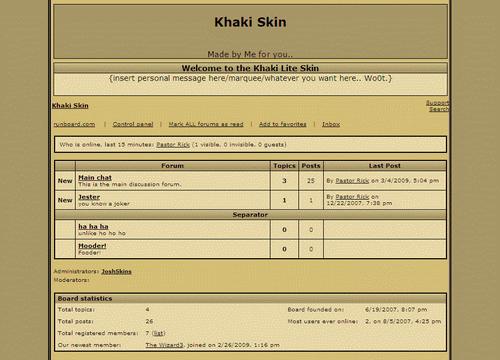
Task: Open the Inbox link
Action: (331, 124)
